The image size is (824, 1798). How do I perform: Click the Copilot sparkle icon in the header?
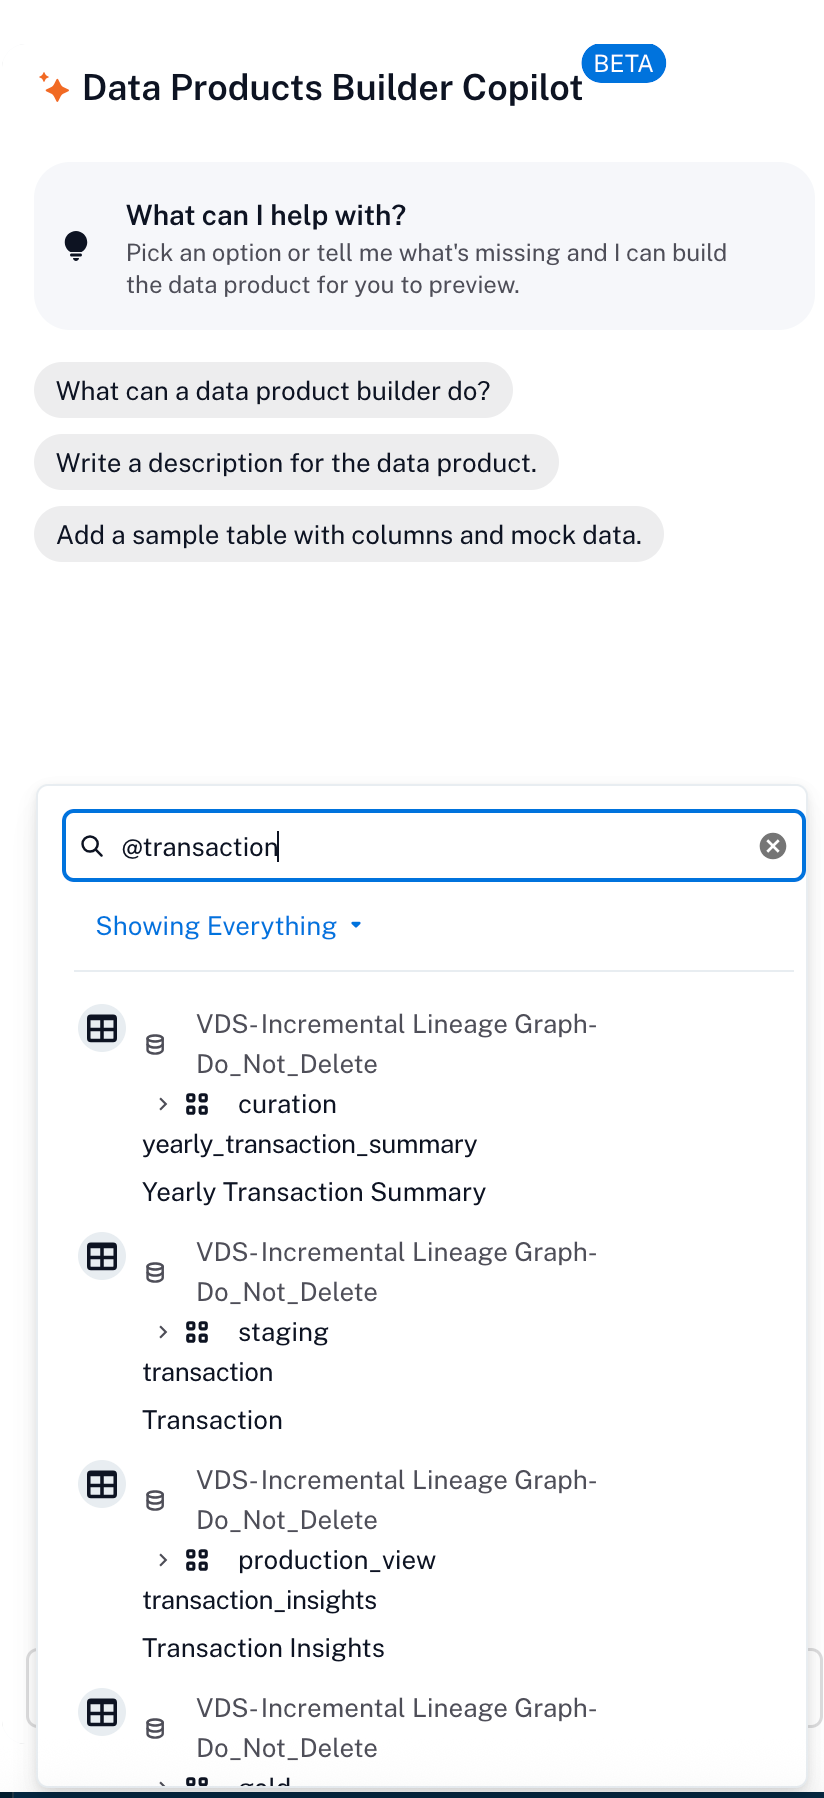point(54,87)
